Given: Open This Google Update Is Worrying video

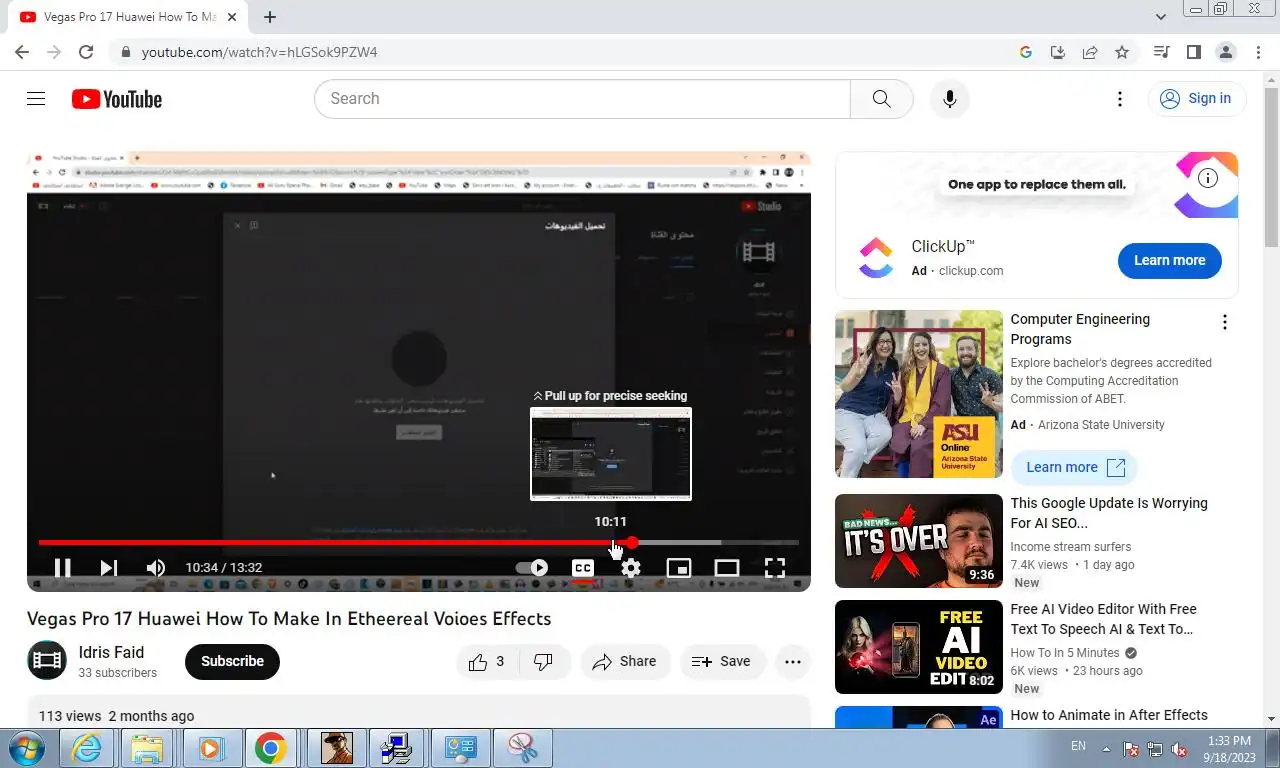Looking at the screenshot, I should coord(1109,513).
